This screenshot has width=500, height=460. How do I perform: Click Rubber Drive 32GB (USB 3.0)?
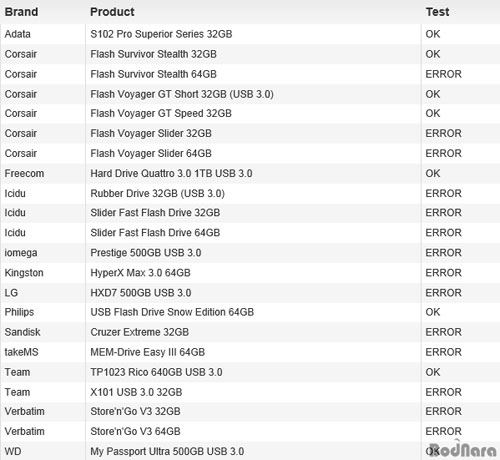pos(158,193)
